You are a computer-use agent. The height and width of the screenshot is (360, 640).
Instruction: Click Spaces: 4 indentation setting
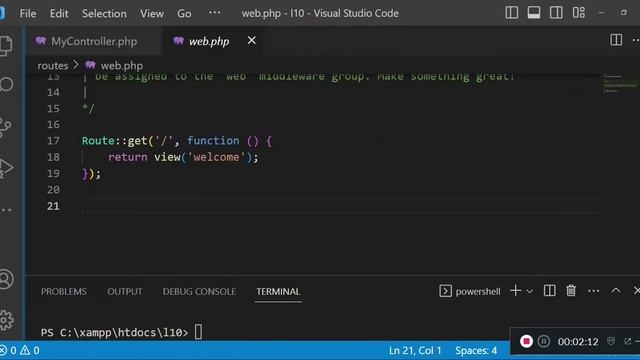[476, 350]
